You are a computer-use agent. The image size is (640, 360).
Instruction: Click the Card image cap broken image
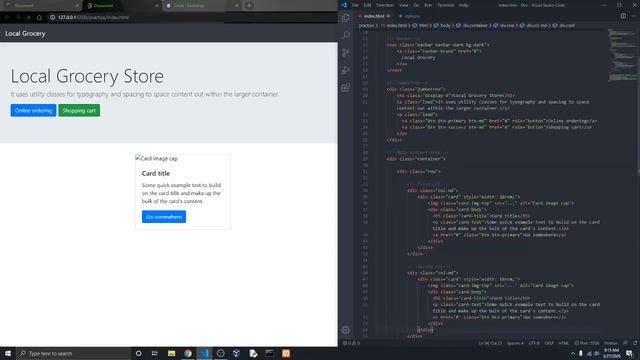pyautogui.click(x=157, y=158)
